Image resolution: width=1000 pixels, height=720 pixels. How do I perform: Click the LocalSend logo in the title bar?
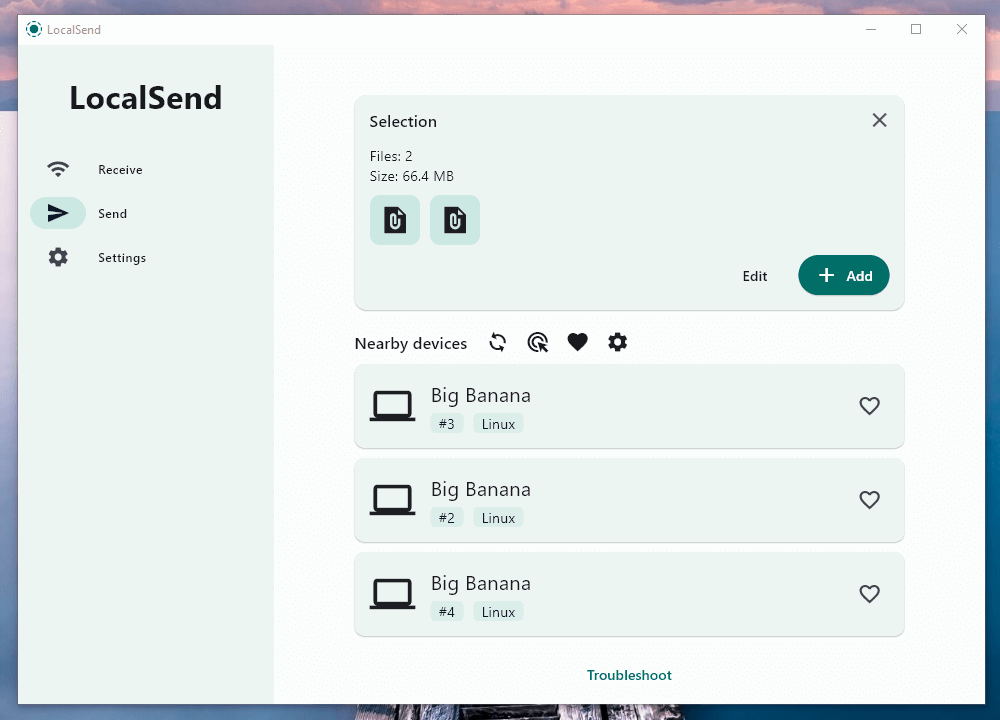click(33, 29)
